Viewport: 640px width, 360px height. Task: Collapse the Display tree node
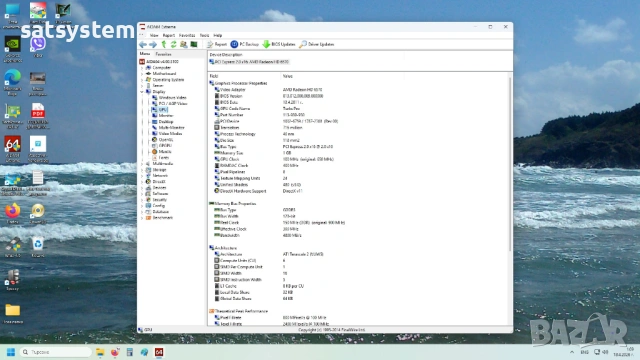tap(142, 92)
